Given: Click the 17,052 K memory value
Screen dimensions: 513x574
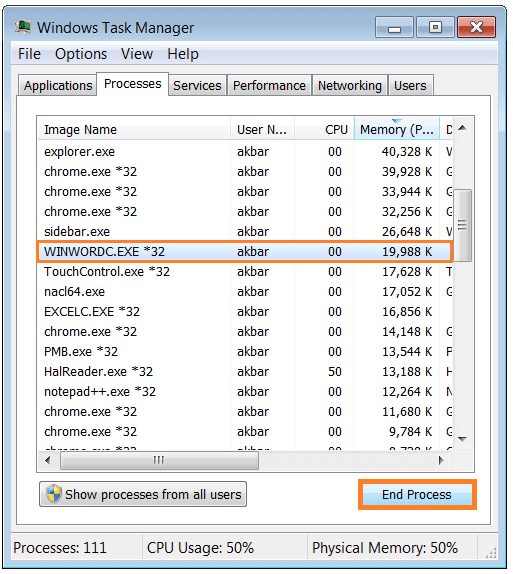Looking at the screenshot, I should [407, 291].
